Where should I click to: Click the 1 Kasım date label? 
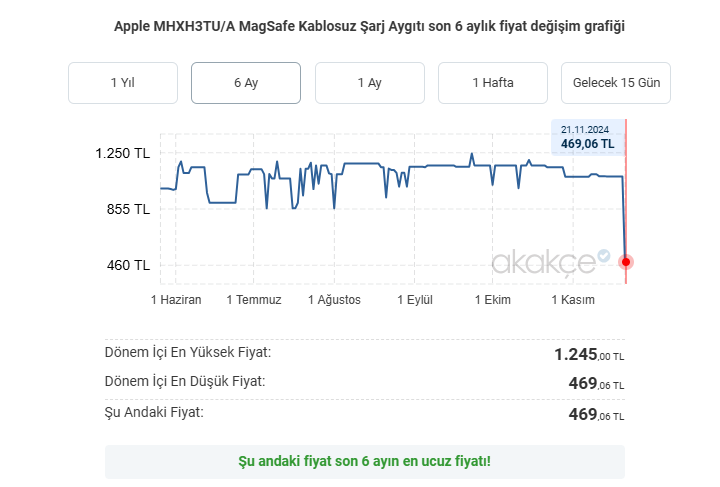click(x=573, y=300)
